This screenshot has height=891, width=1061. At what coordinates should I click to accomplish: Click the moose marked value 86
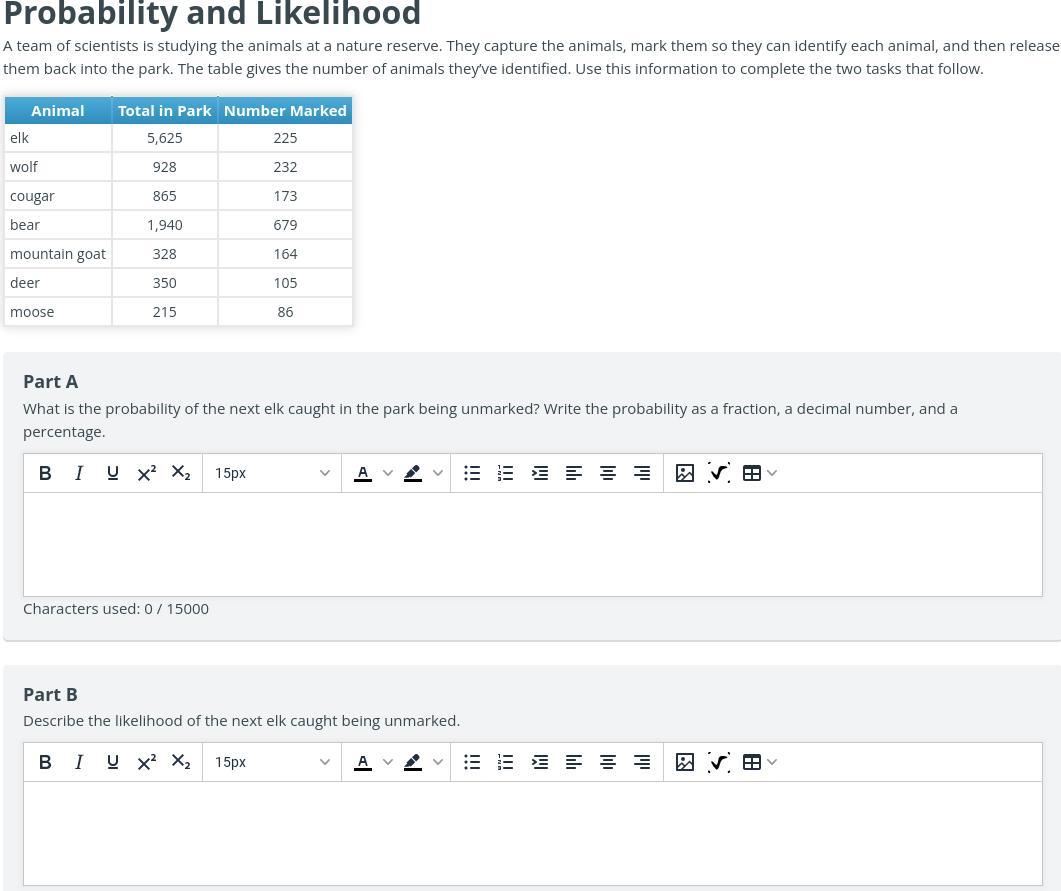click(285, 313)
